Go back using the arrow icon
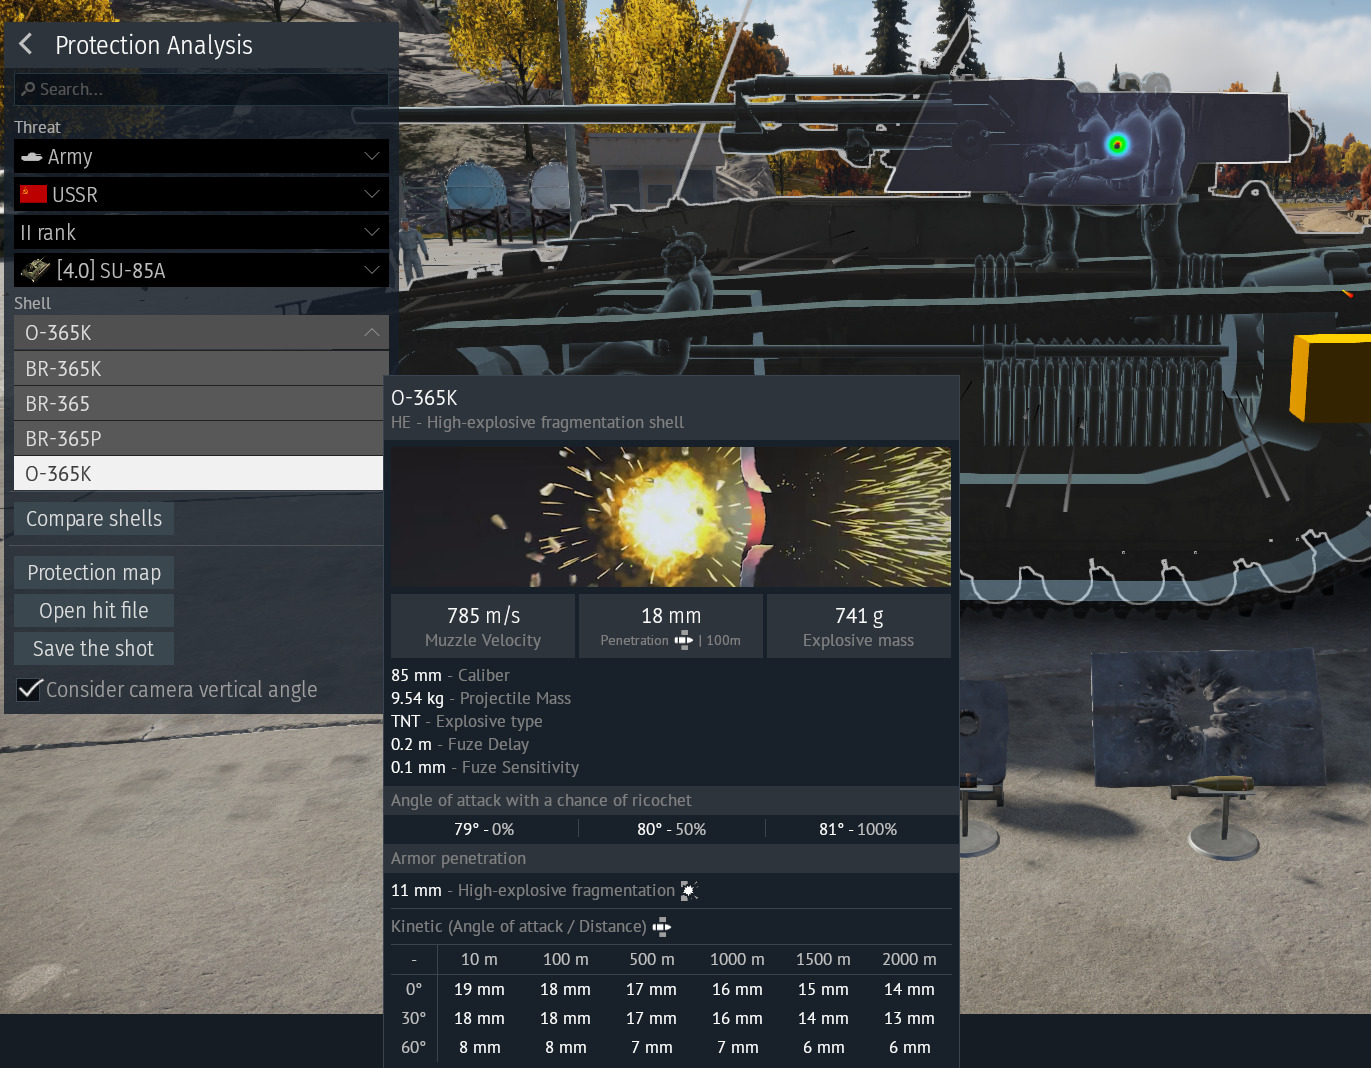1371x1068 pixels. (x=26, y=44)
